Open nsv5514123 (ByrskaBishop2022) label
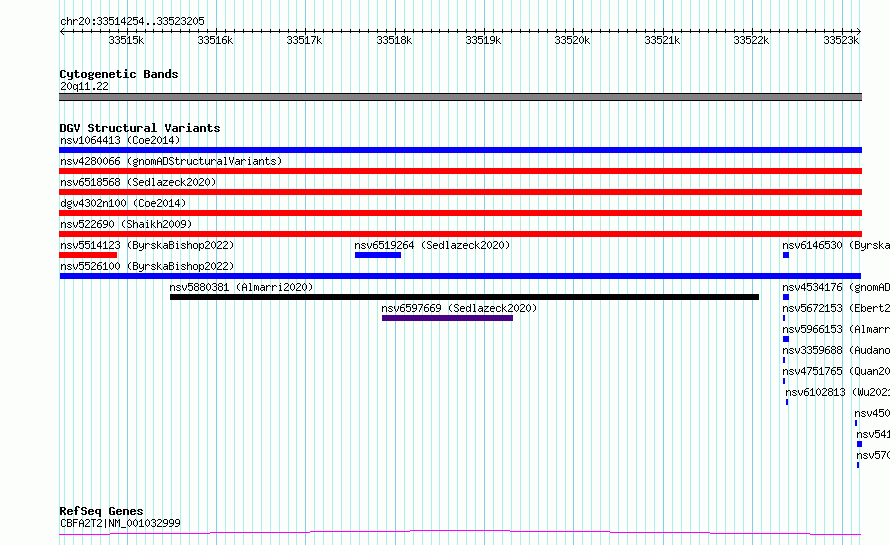Screen dimensions: 890x545 (147, 245)
